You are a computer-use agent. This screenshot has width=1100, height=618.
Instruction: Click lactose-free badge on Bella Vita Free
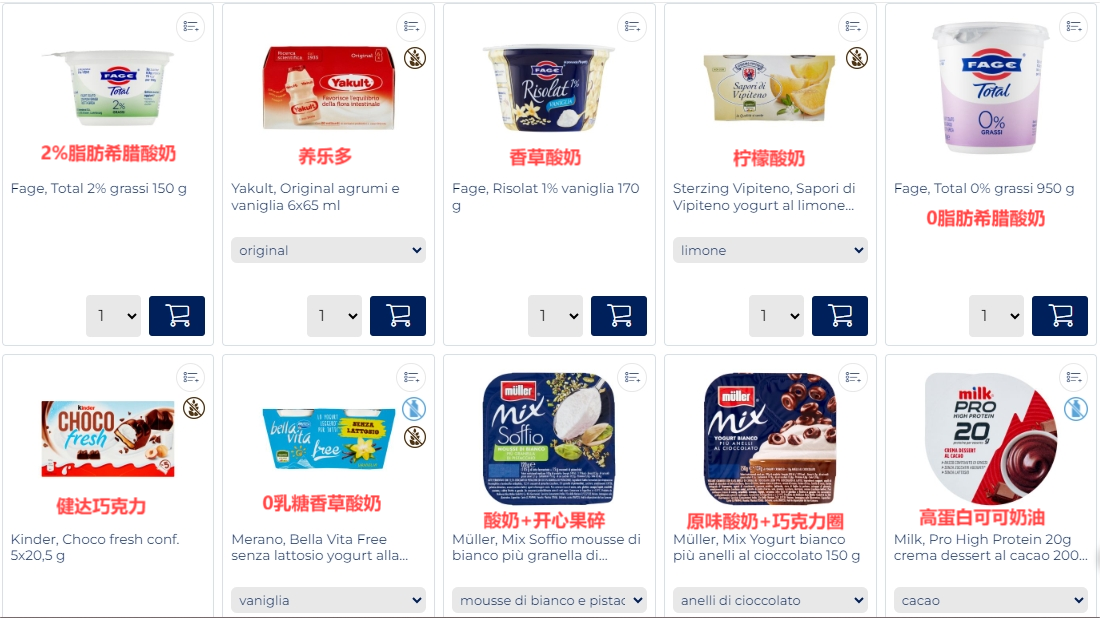click(414, 408)
